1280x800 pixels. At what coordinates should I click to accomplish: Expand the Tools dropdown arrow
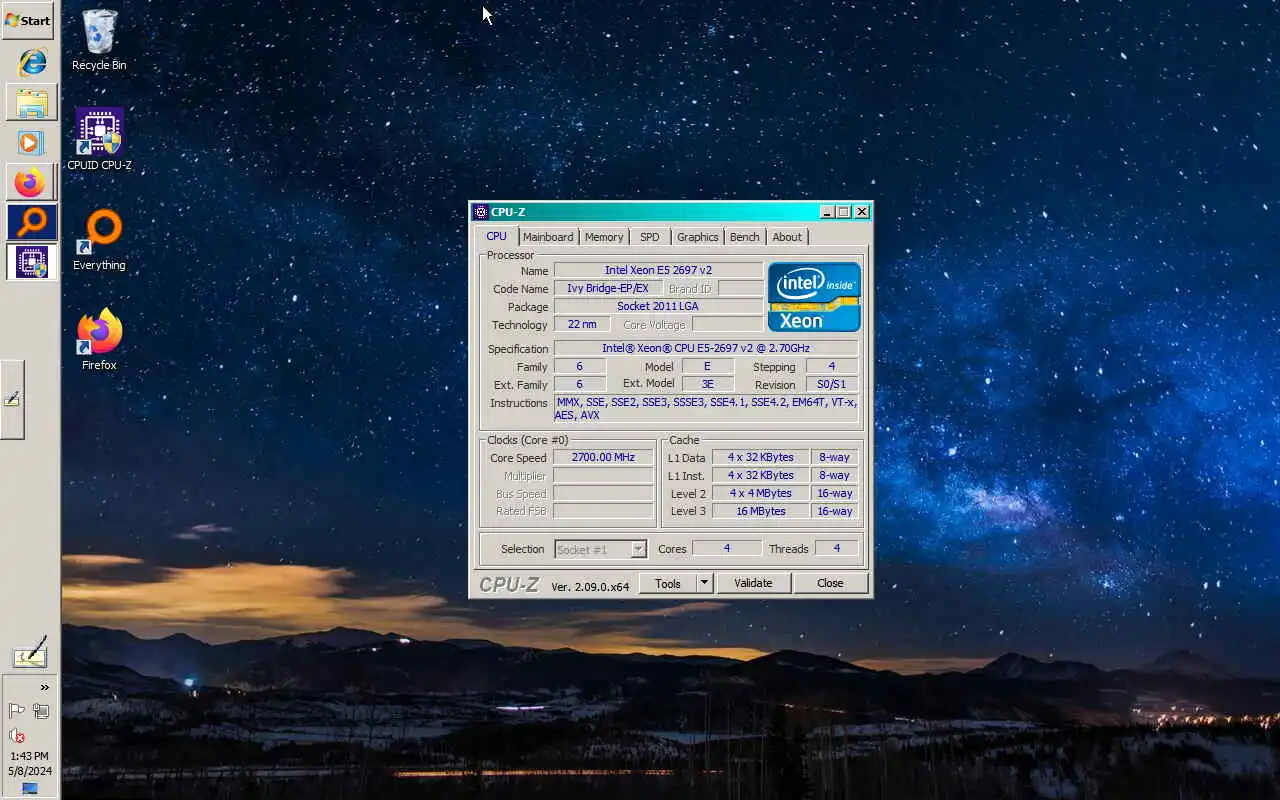pos(704,583)
